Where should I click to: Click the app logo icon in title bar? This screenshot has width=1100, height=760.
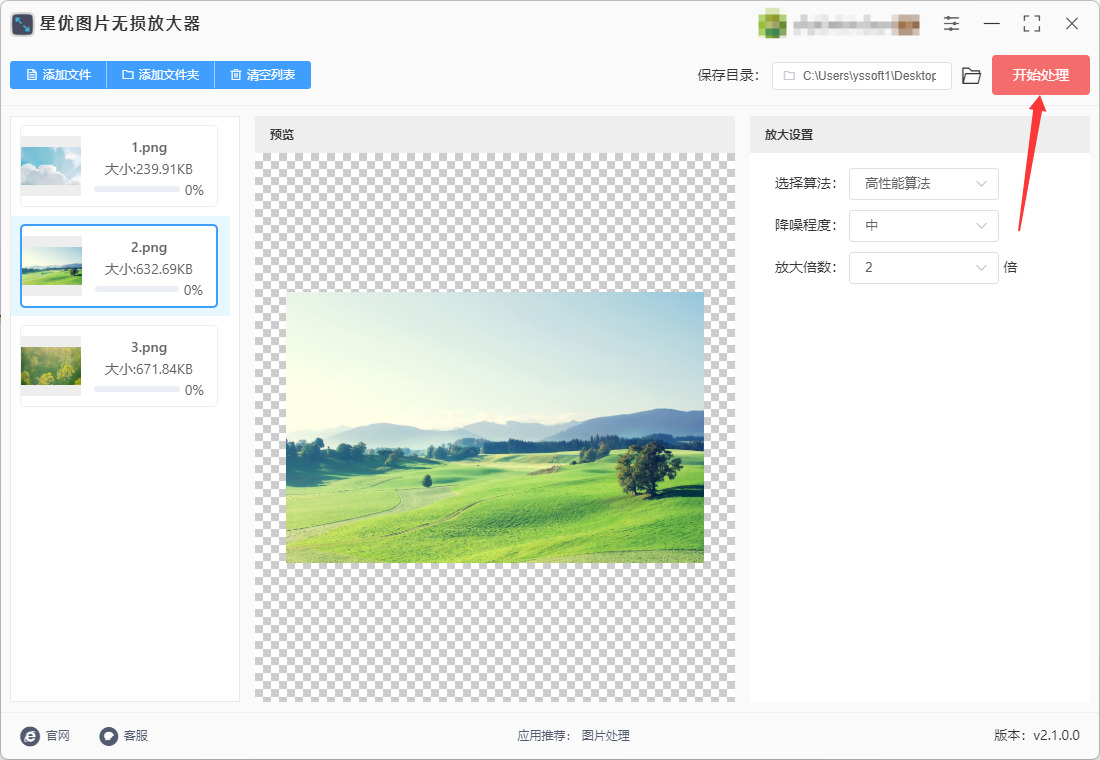[22, 24]
